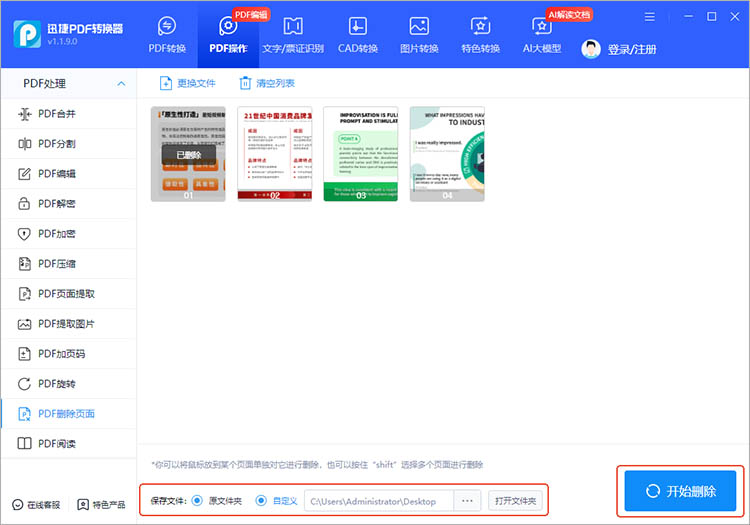Click the 打开文件夹 button
750x525 pixels.
(515, 501)
